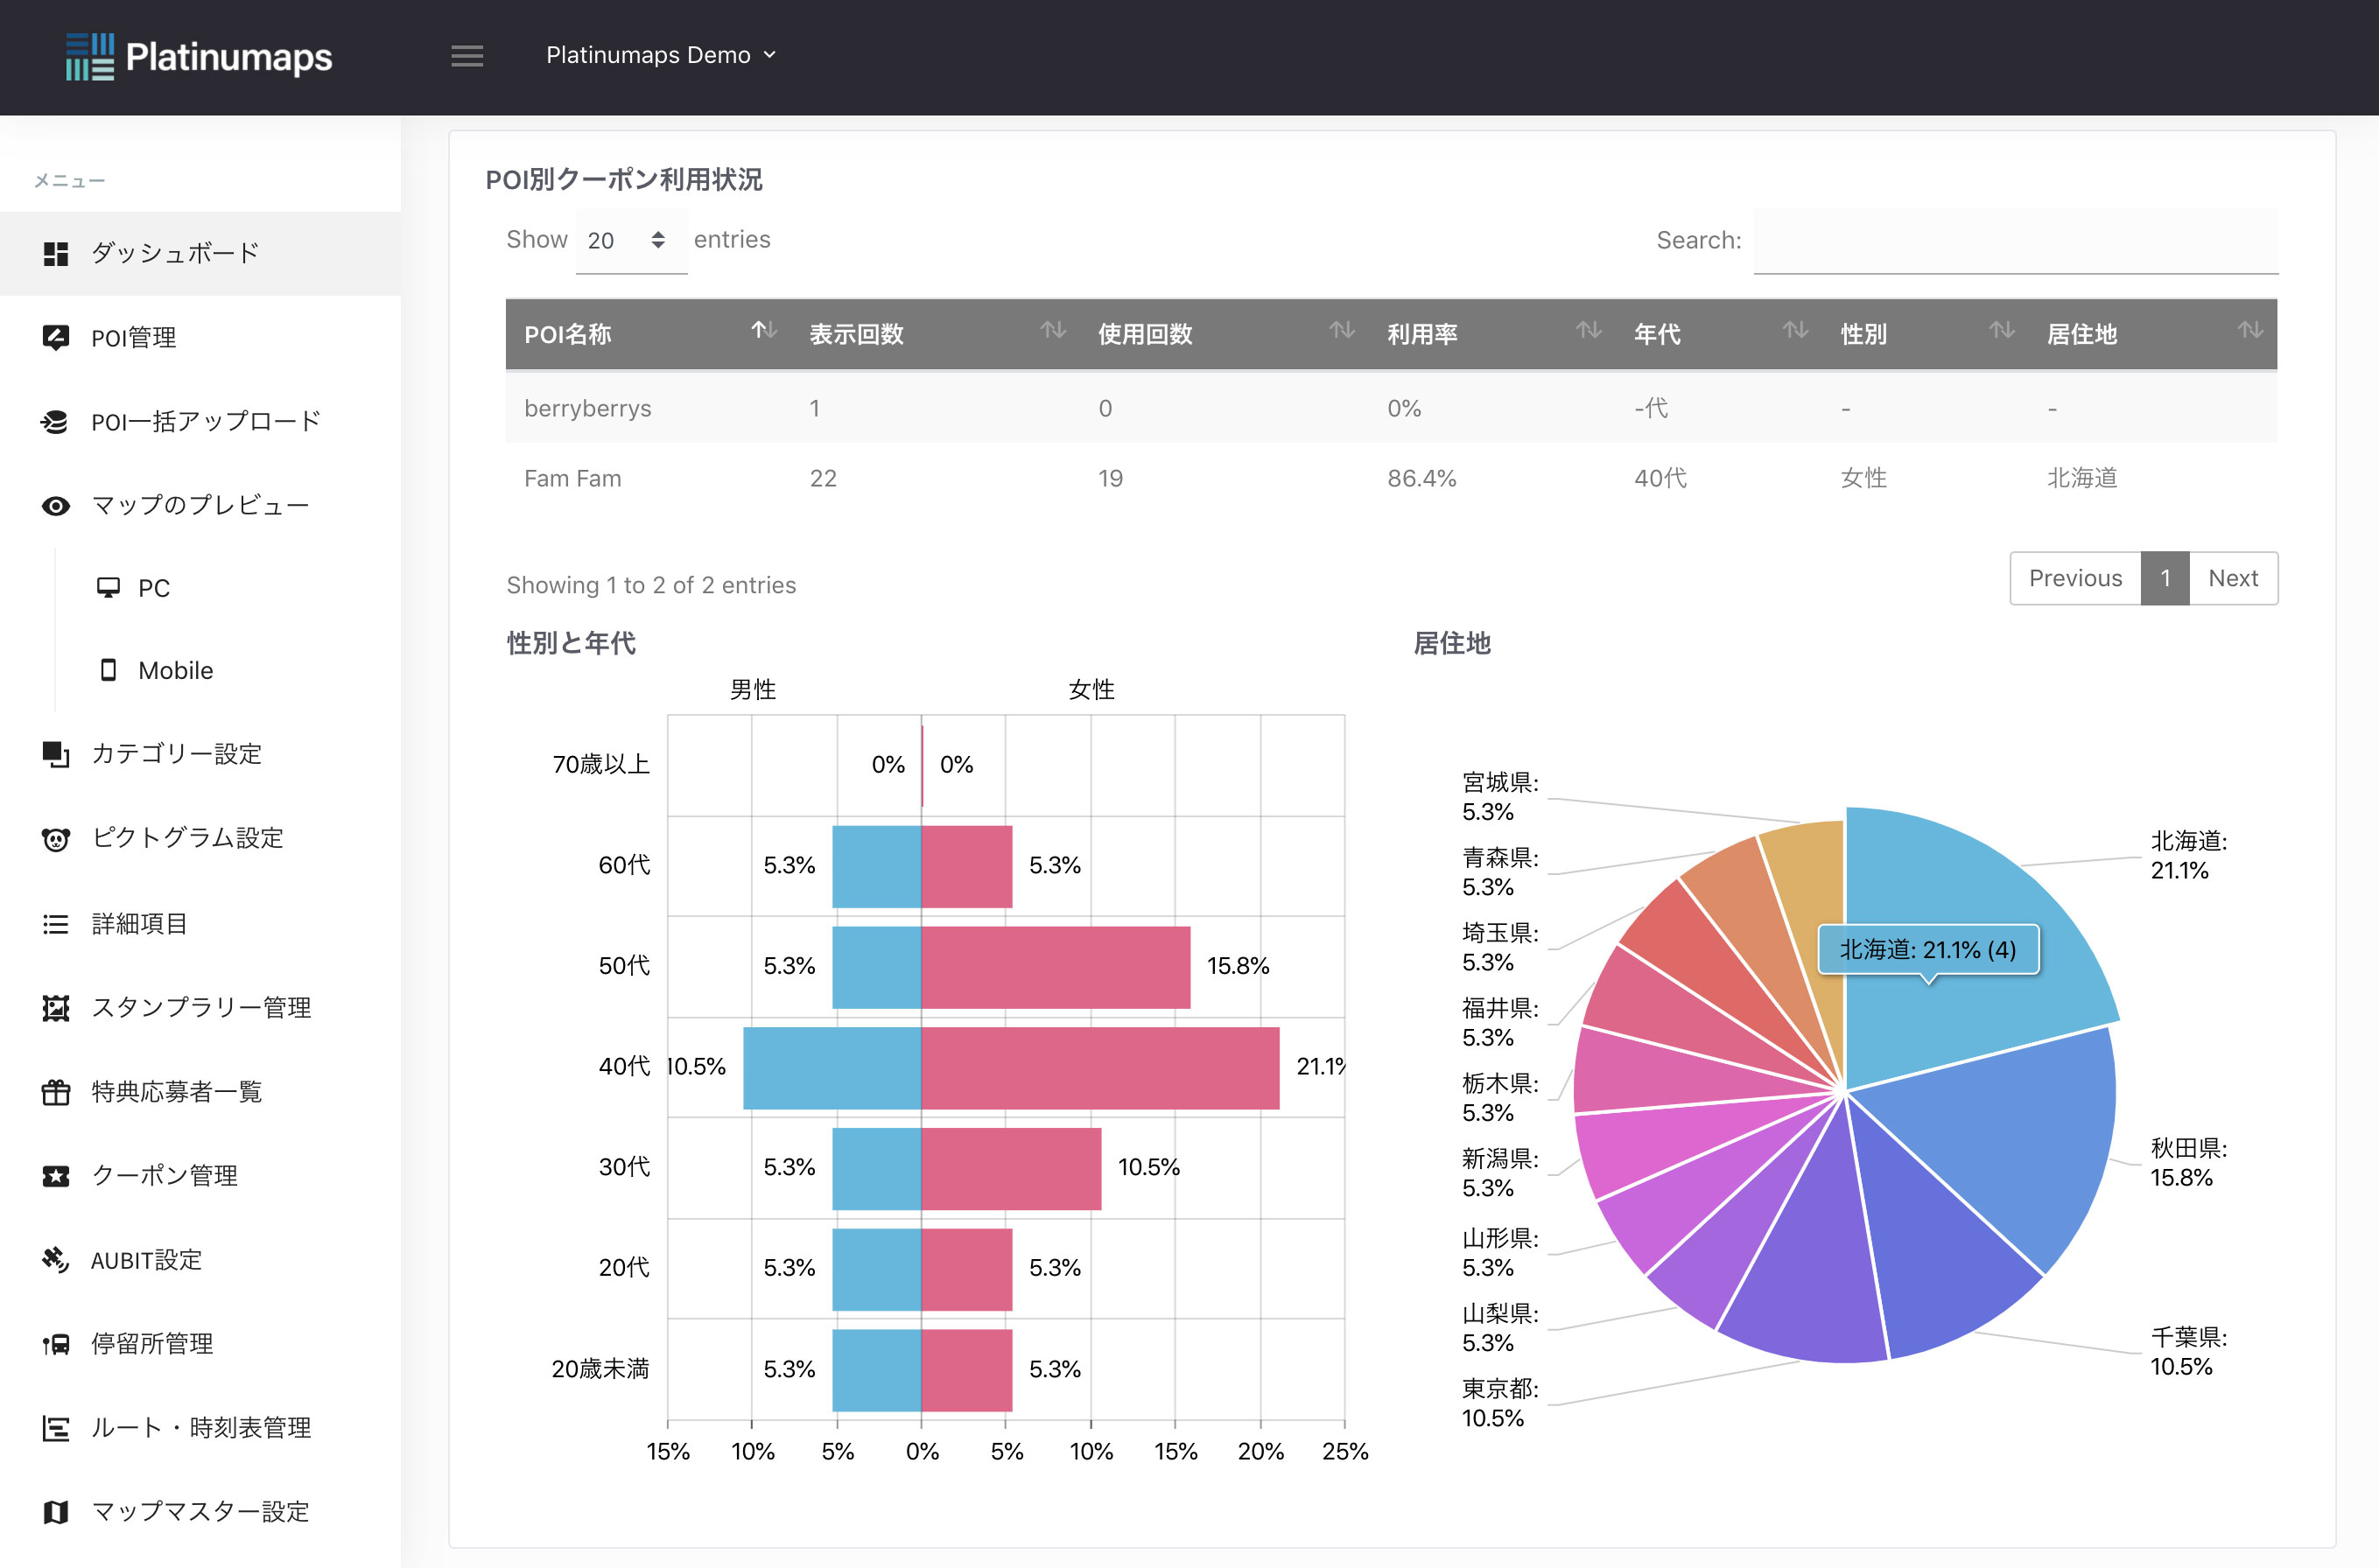Click the ダッシュボード dashboard icon

coord(56,254)
